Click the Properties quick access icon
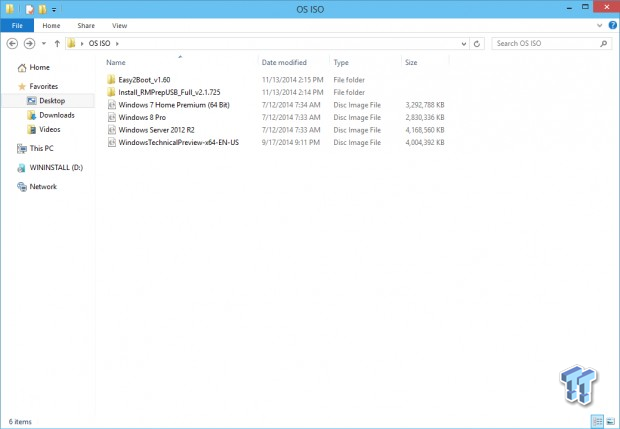620x429 pixels. tap(30, 9)
